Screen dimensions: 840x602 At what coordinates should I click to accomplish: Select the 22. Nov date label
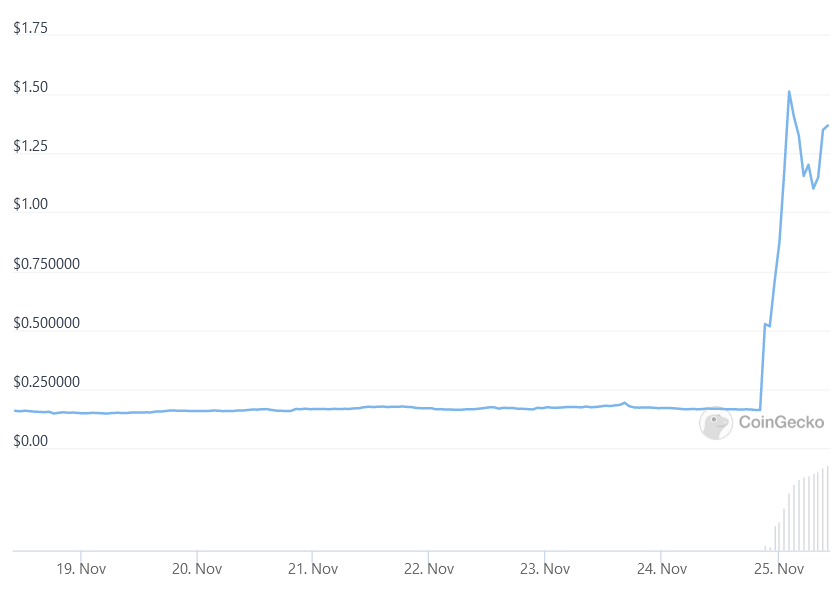click(429, 569)
